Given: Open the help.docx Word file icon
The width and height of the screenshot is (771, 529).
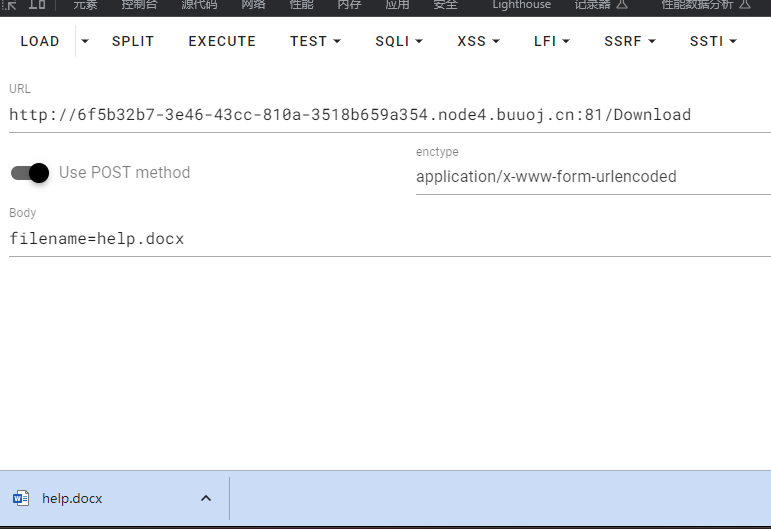Looking at the screenshot, I should 21,498.
